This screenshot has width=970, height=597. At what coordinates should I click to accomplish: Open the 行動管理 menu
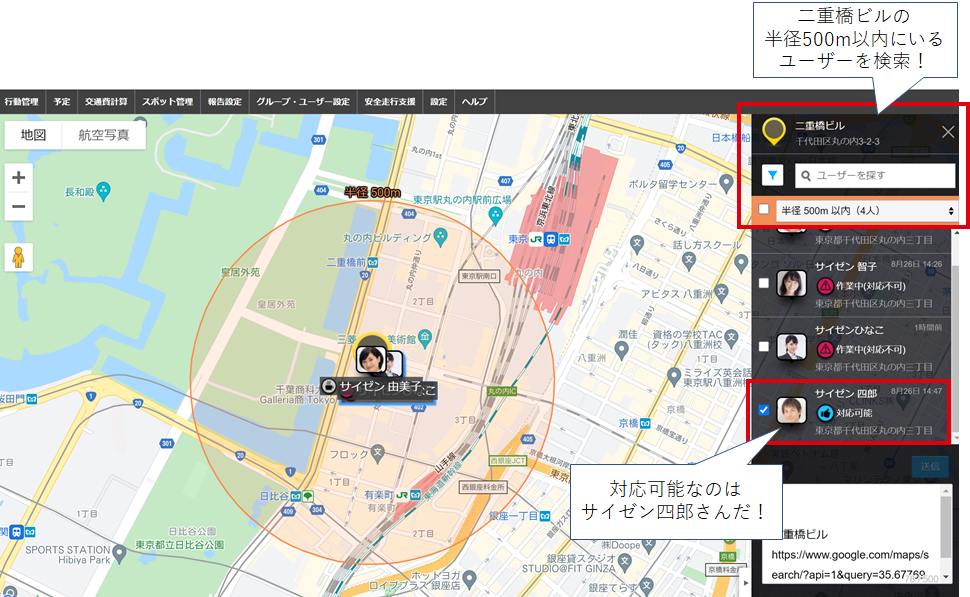pyautogui.click(x=22, y=101)
